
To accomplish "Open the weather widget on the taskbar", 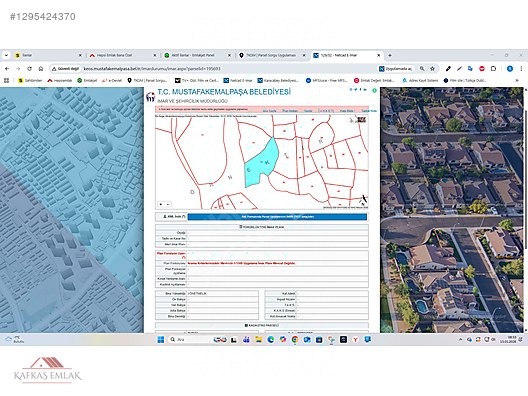I will coord(14,339).
